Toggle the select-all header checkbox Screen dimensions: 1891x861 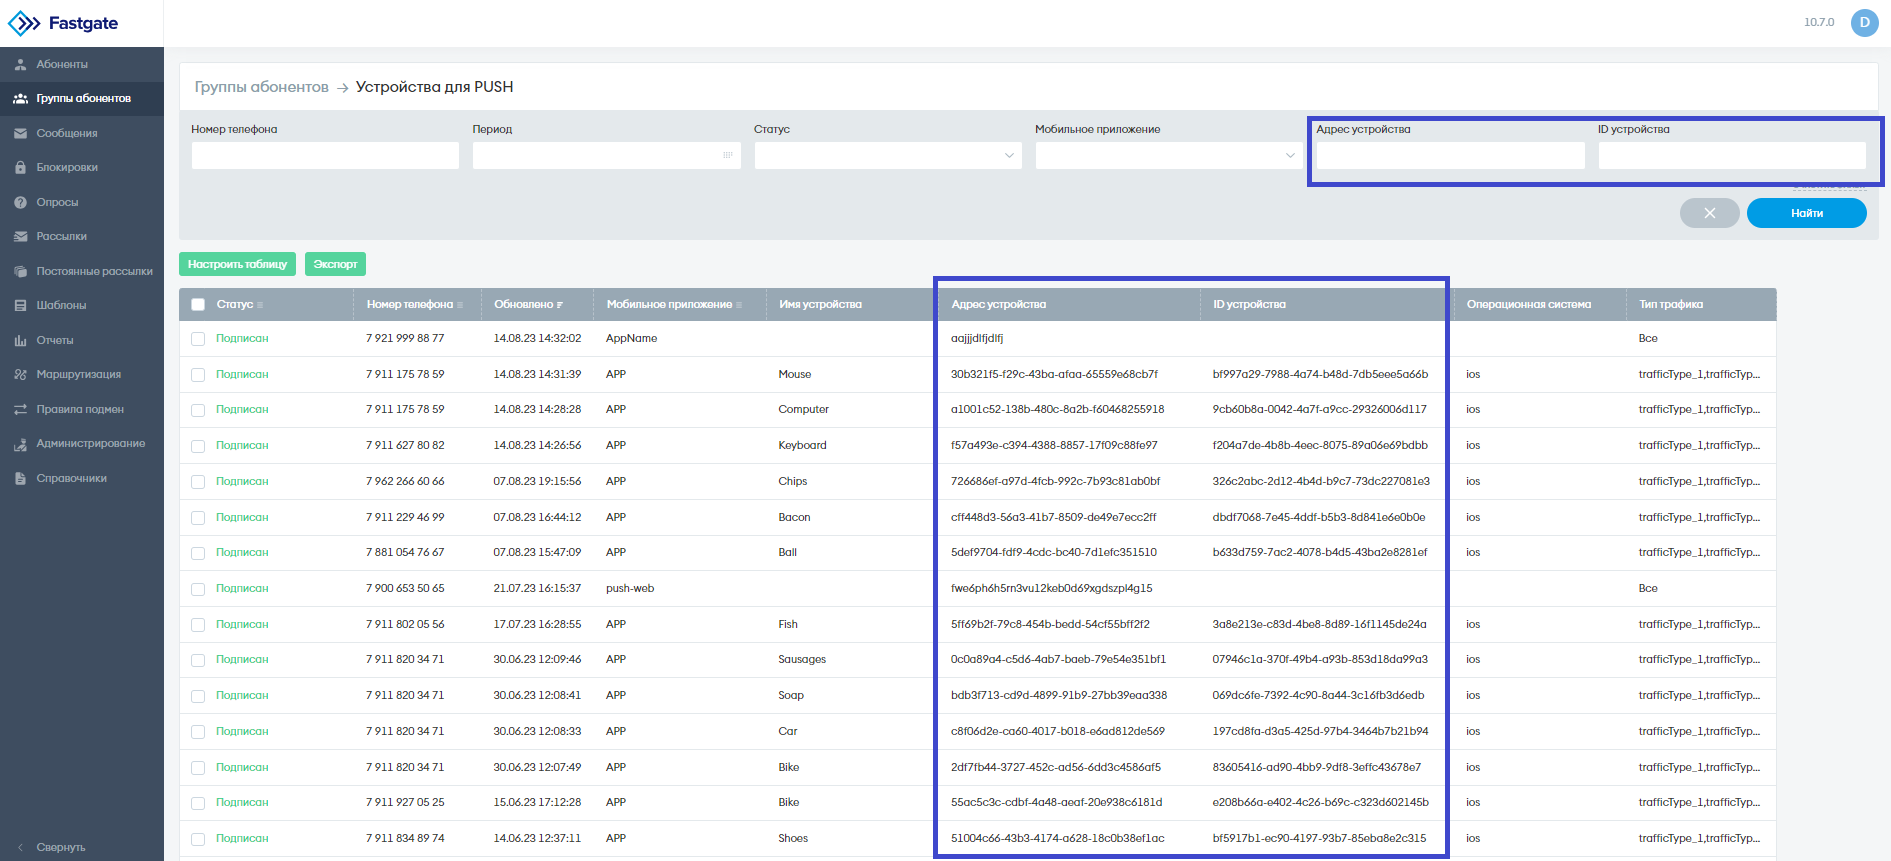click(198, 305)
